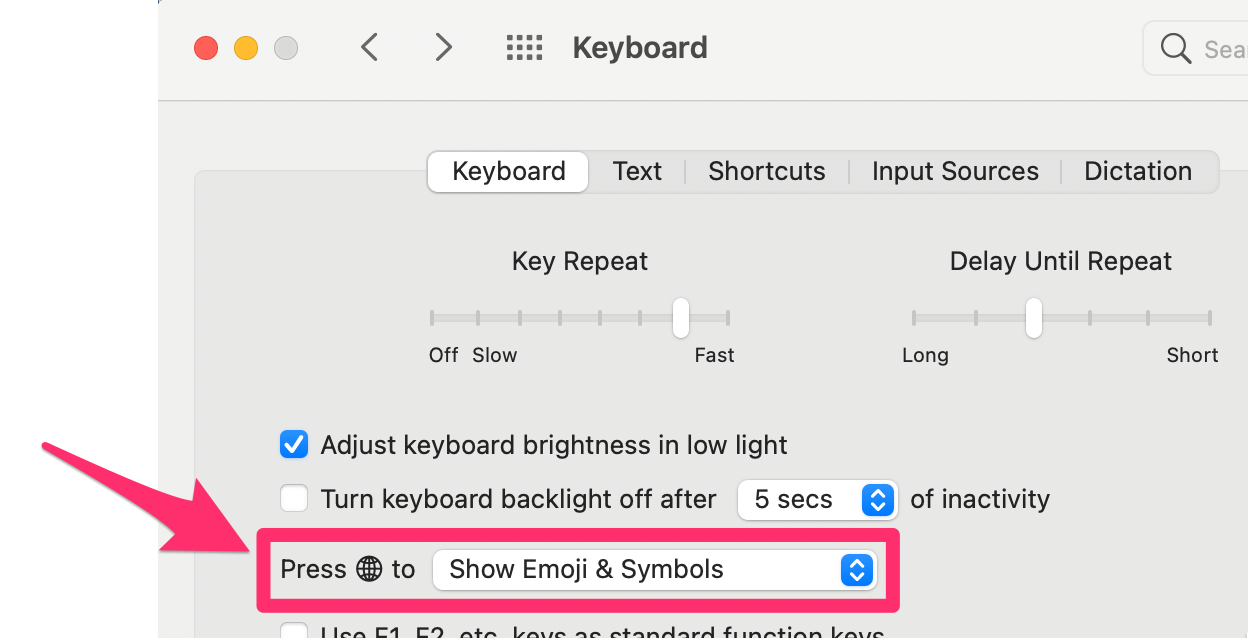Open the Input Sources tab
Viewport: 1248px width, 638px height.
click(x=954, y=171)
